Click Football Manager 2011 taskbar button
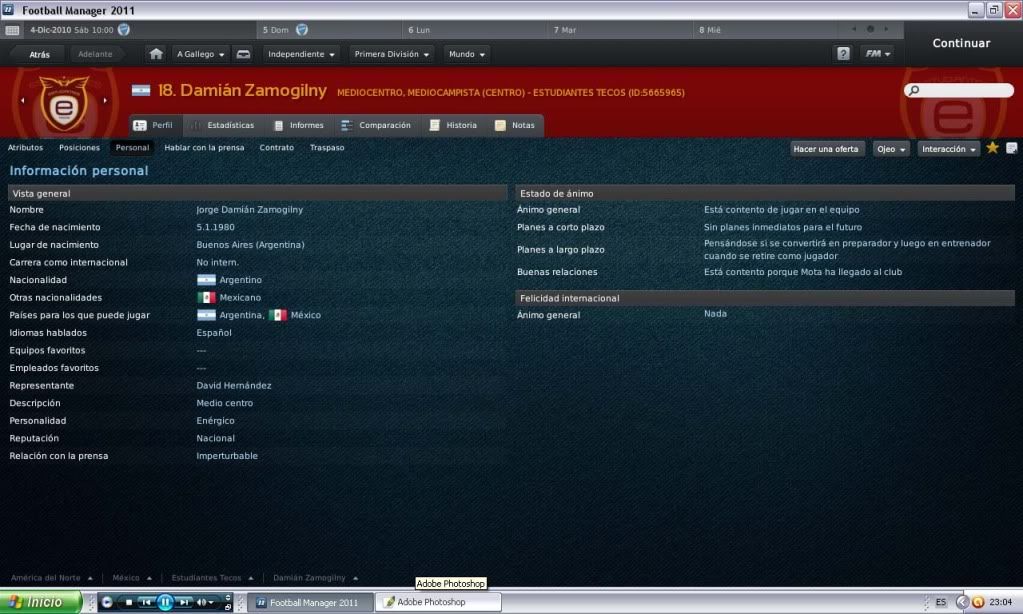This screenshot has height=614, width=1023. pyautogui.click(x=312, y=602)
